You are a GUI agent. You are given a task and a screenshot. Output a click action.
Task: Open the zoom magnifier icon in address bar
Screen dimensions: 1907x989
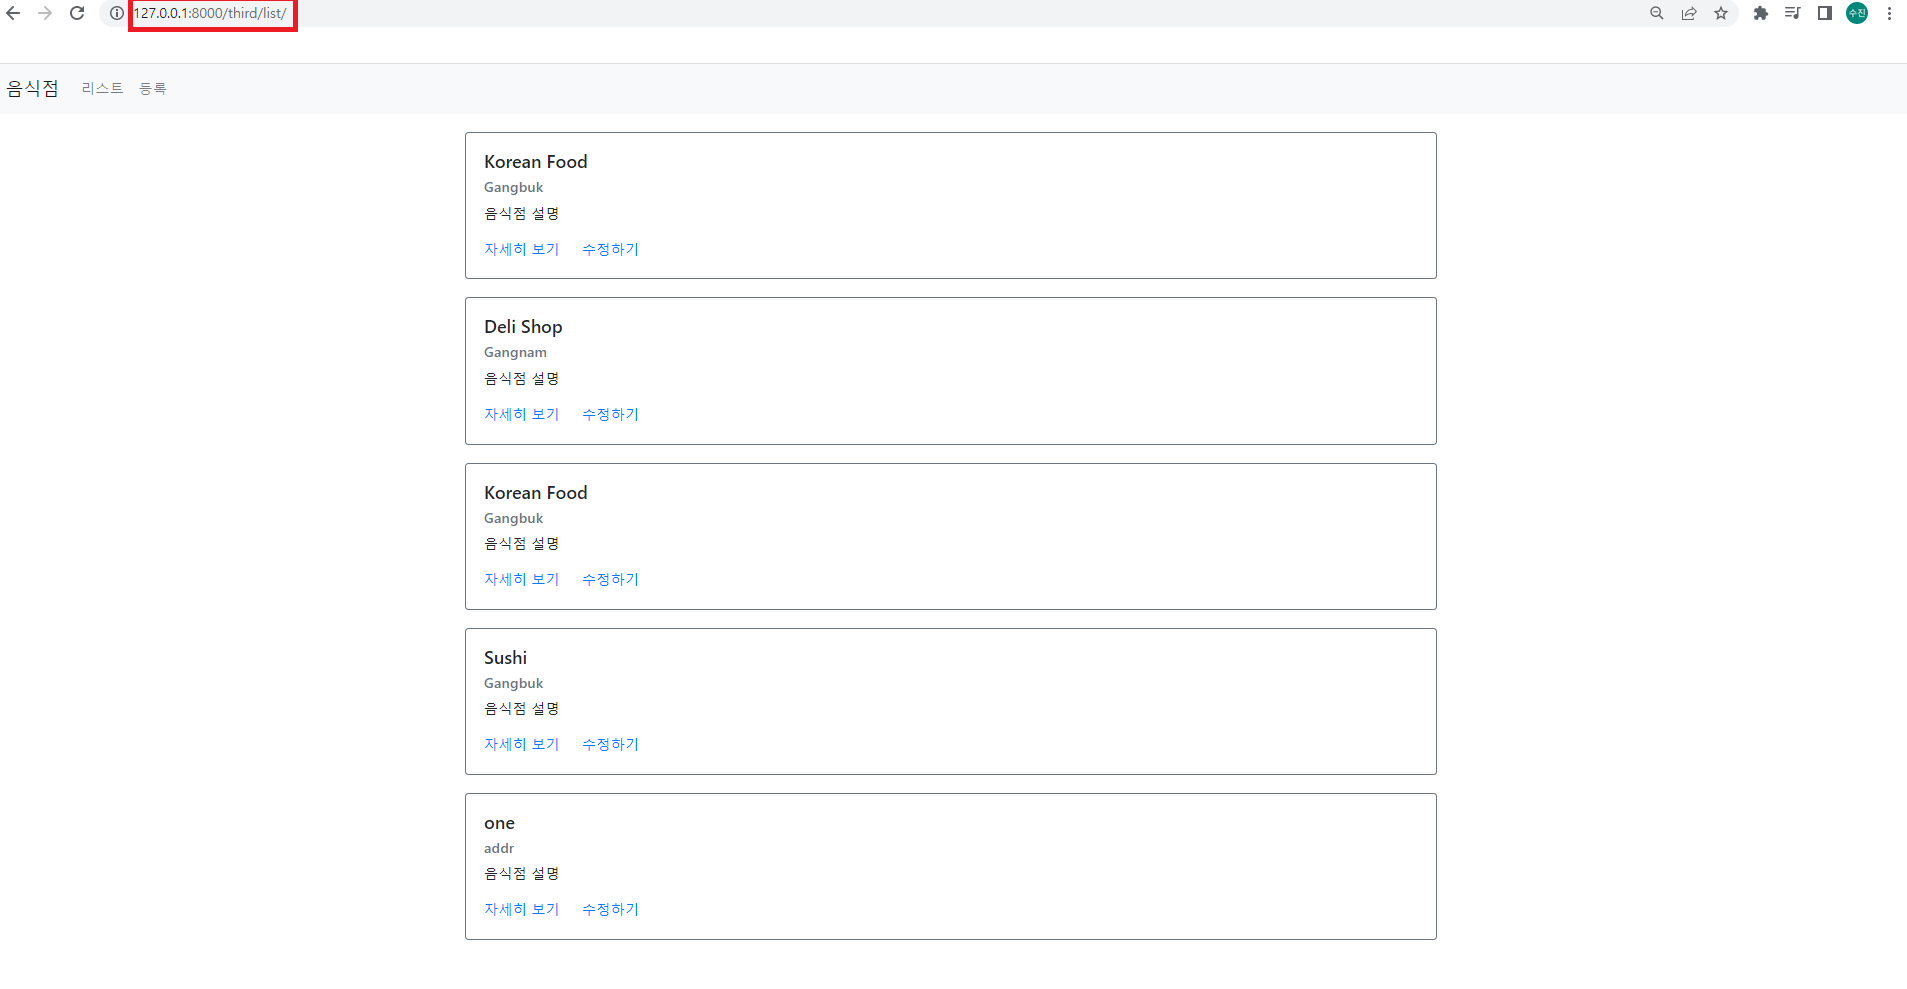[x=1657, y=13]
